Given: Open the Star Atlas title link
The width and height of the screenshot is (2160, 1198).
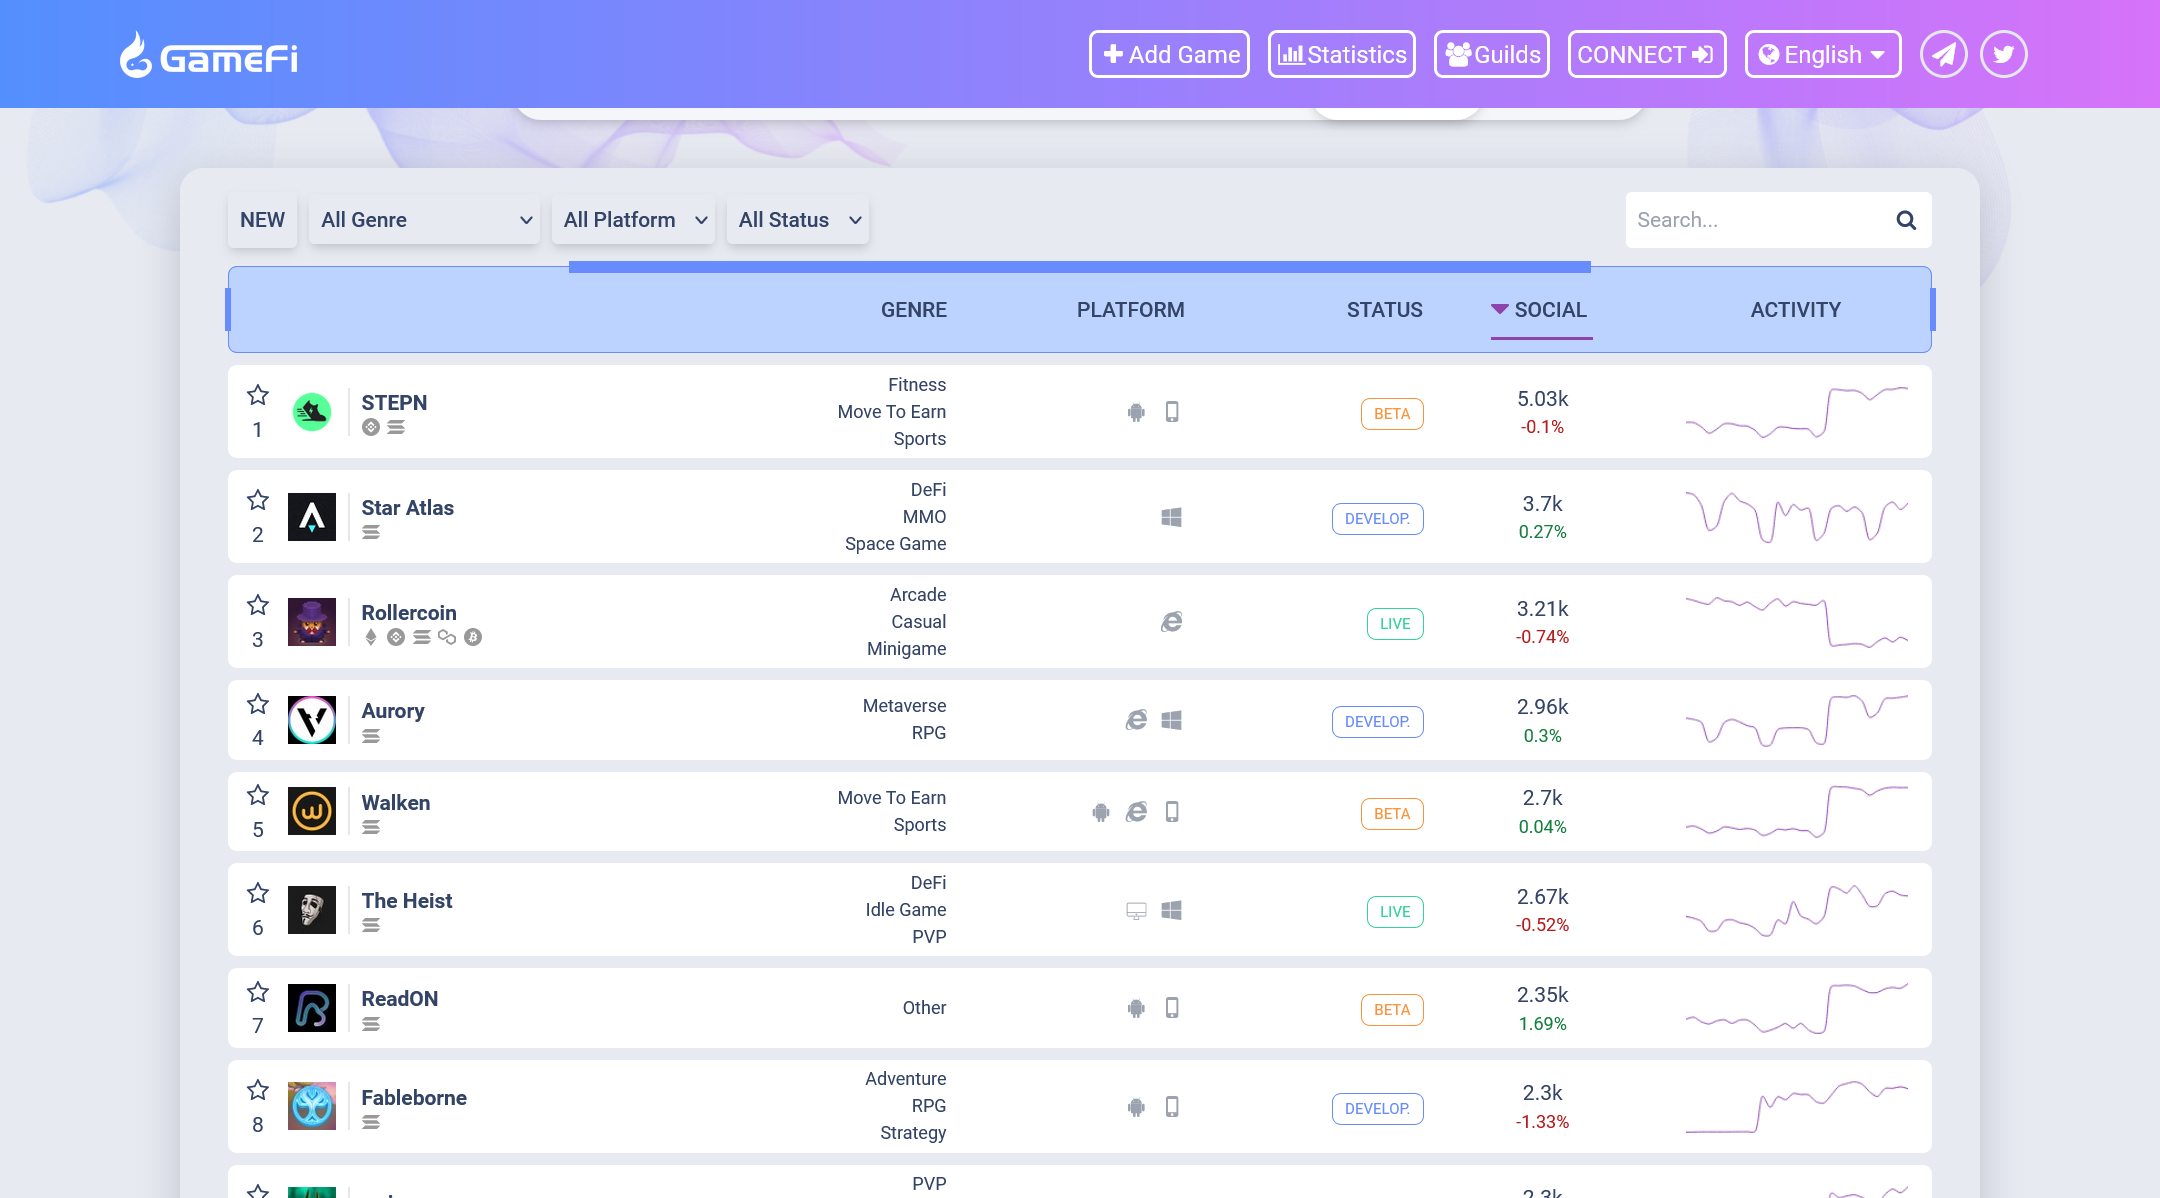Looking at the screenshot, I should point(407,507).
